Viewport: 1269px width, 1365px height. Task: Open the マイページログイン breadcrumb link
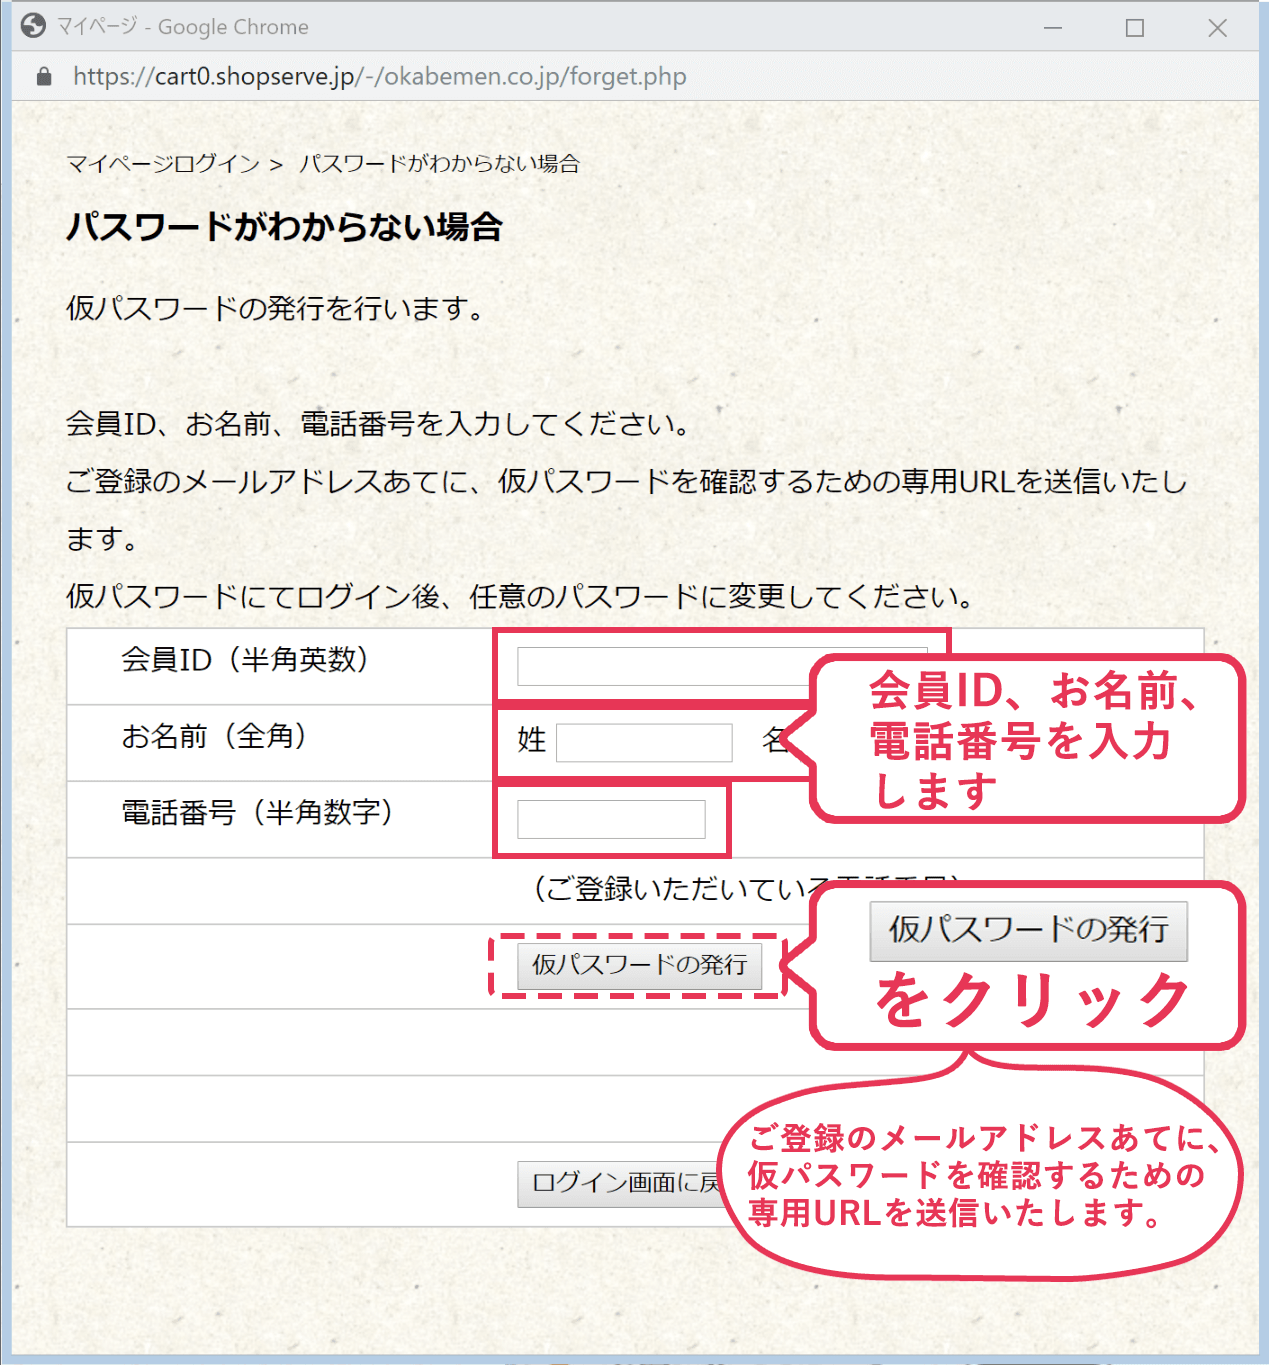click(x=163, y=164)
